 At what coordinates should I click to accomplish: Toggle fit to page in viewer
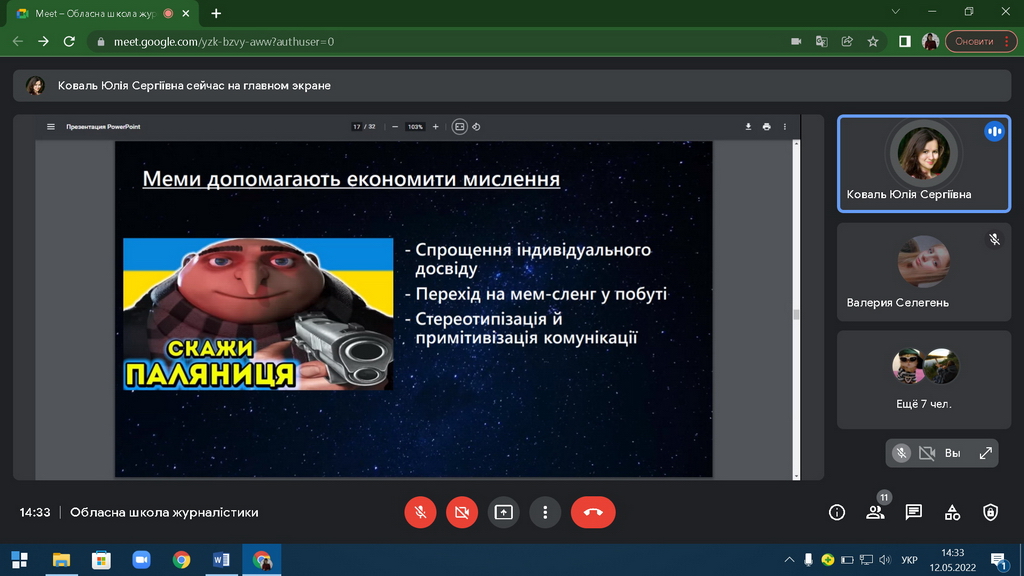pyautogui.click(x=459, y=127)
